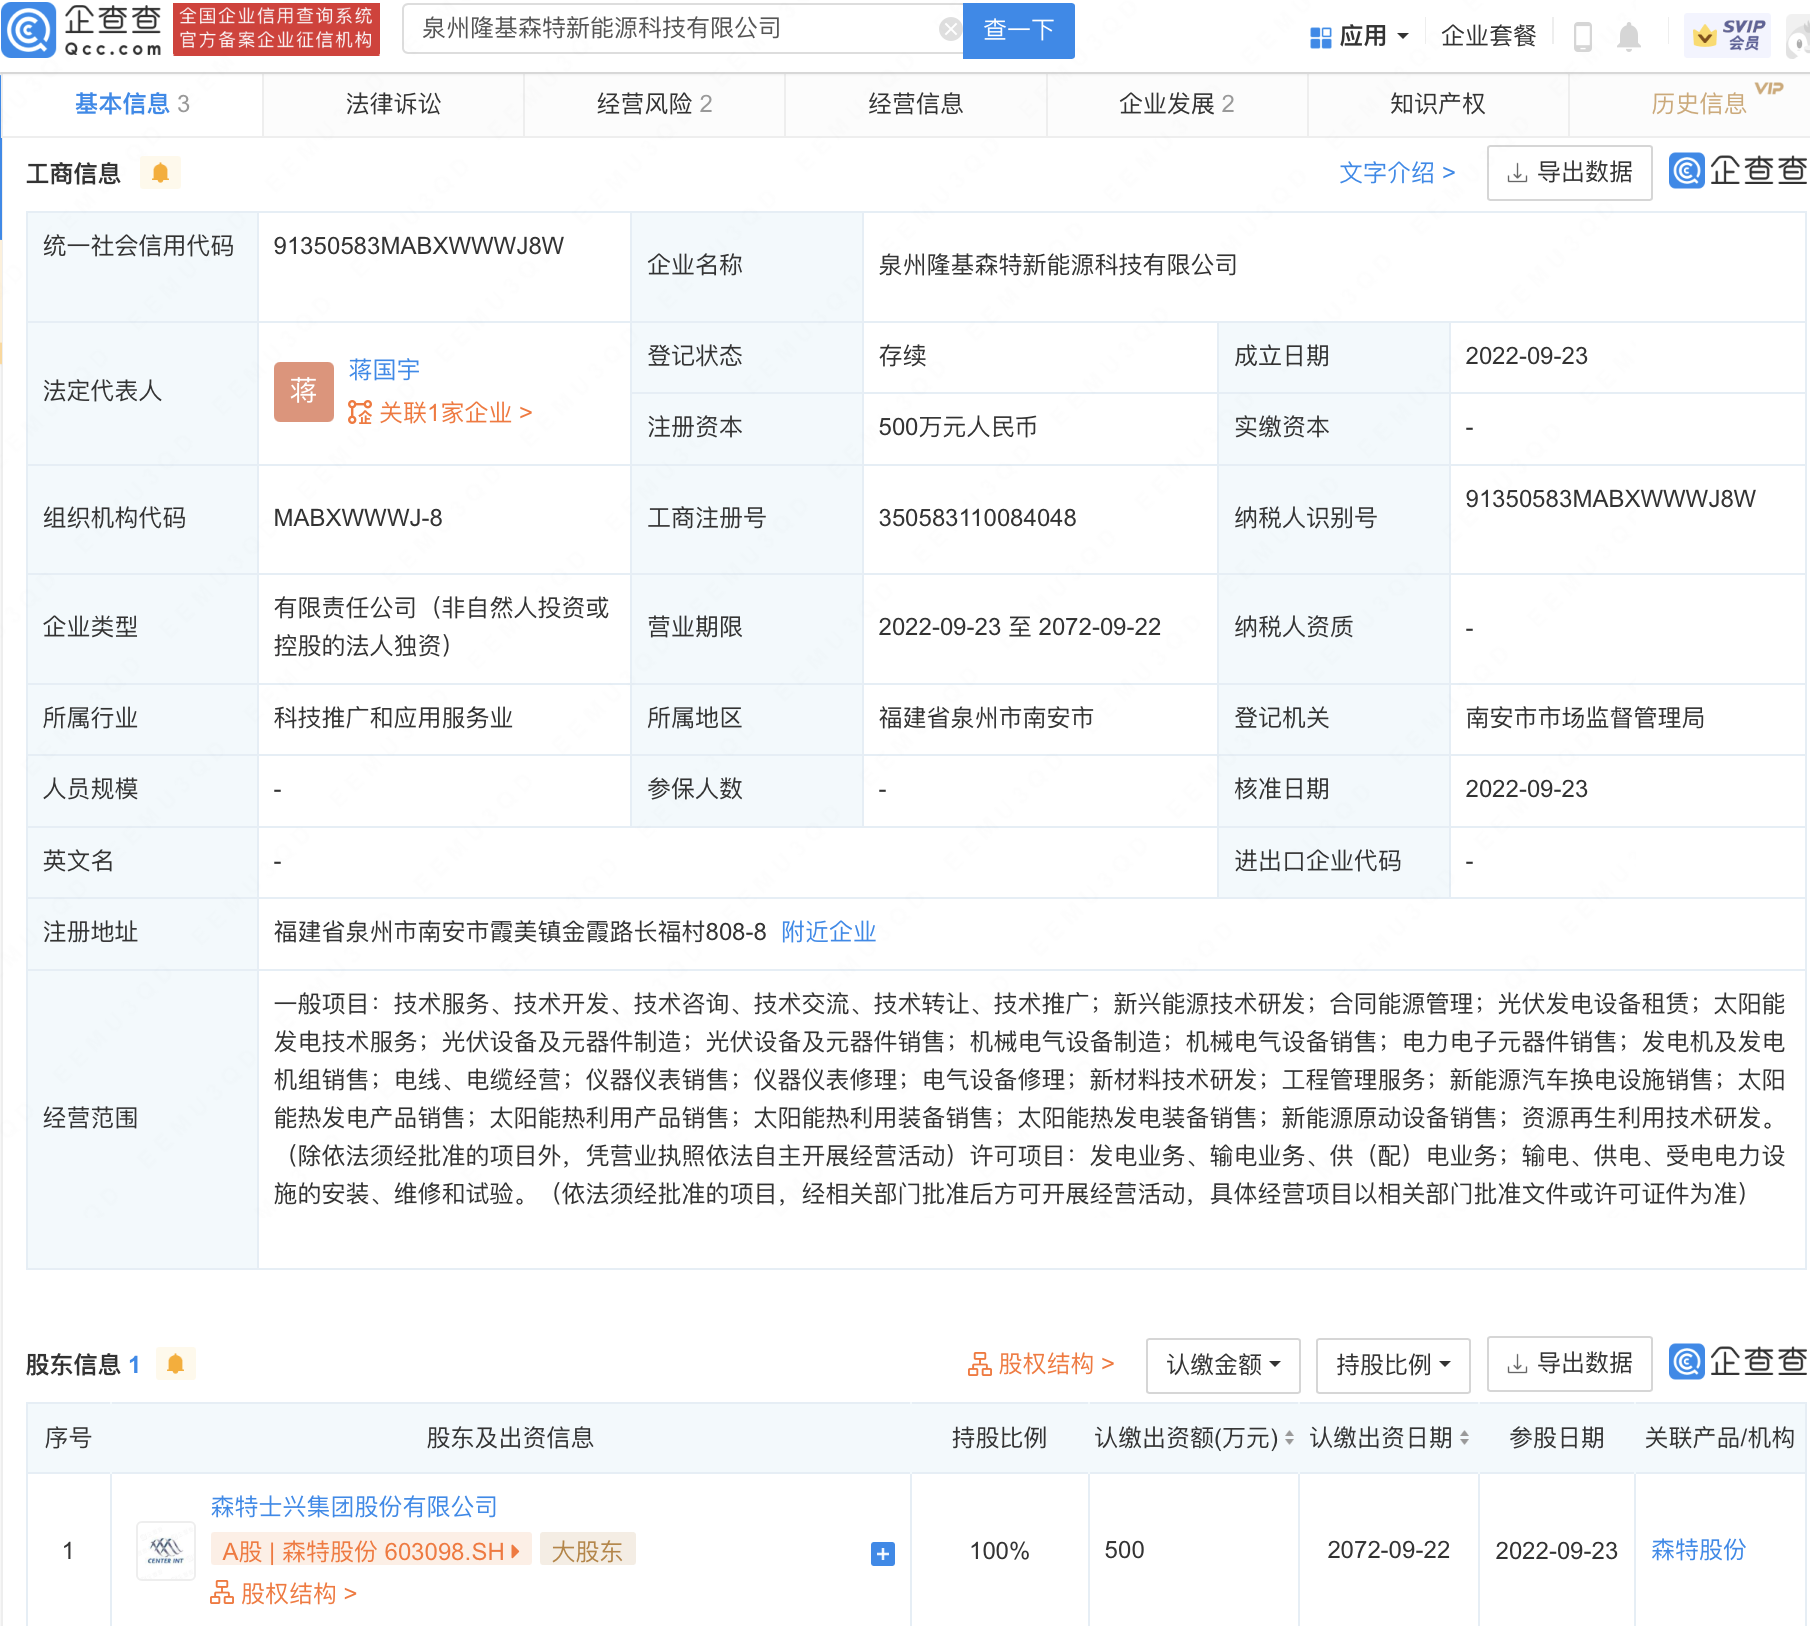
Task: Open the 文字介绍 link
Action: click(1396, 173)
